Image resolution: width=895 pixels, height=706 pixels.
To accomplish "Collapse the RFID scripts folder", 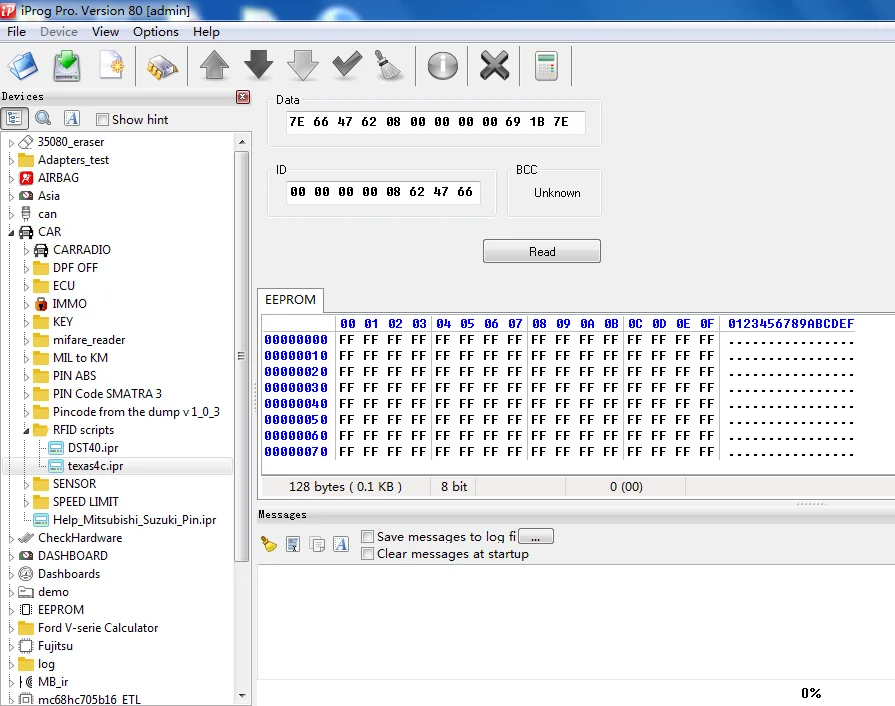I will [x=26, y=431].
